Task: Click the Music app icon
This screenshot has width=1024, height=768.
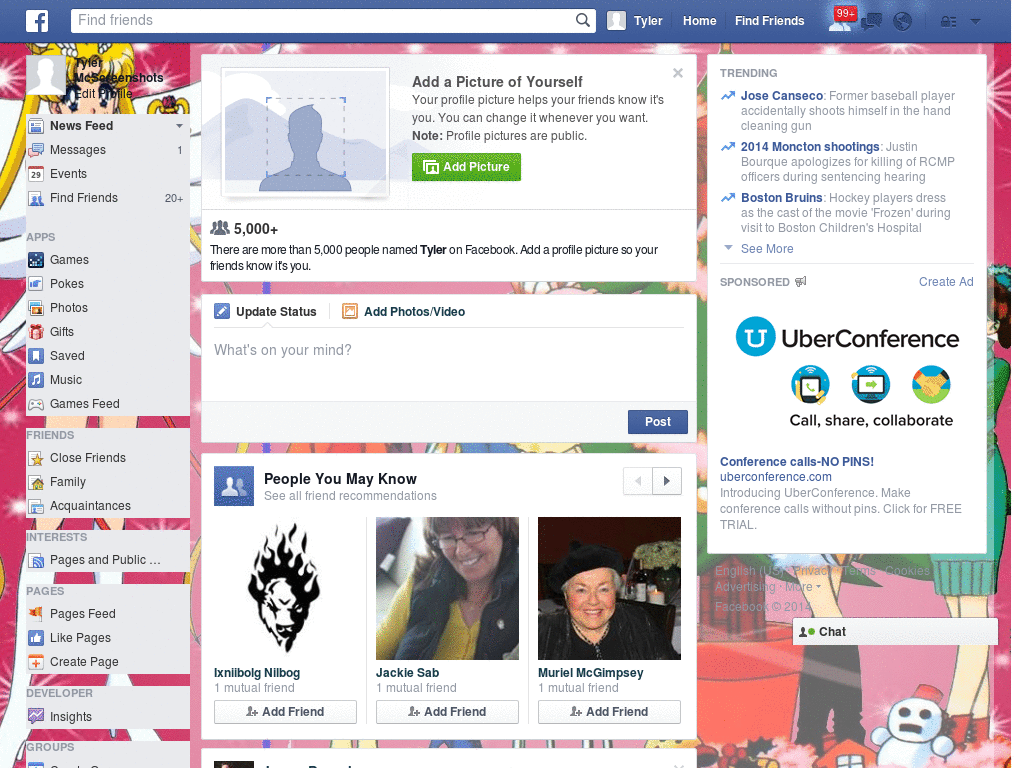Action: pos(37,380)
